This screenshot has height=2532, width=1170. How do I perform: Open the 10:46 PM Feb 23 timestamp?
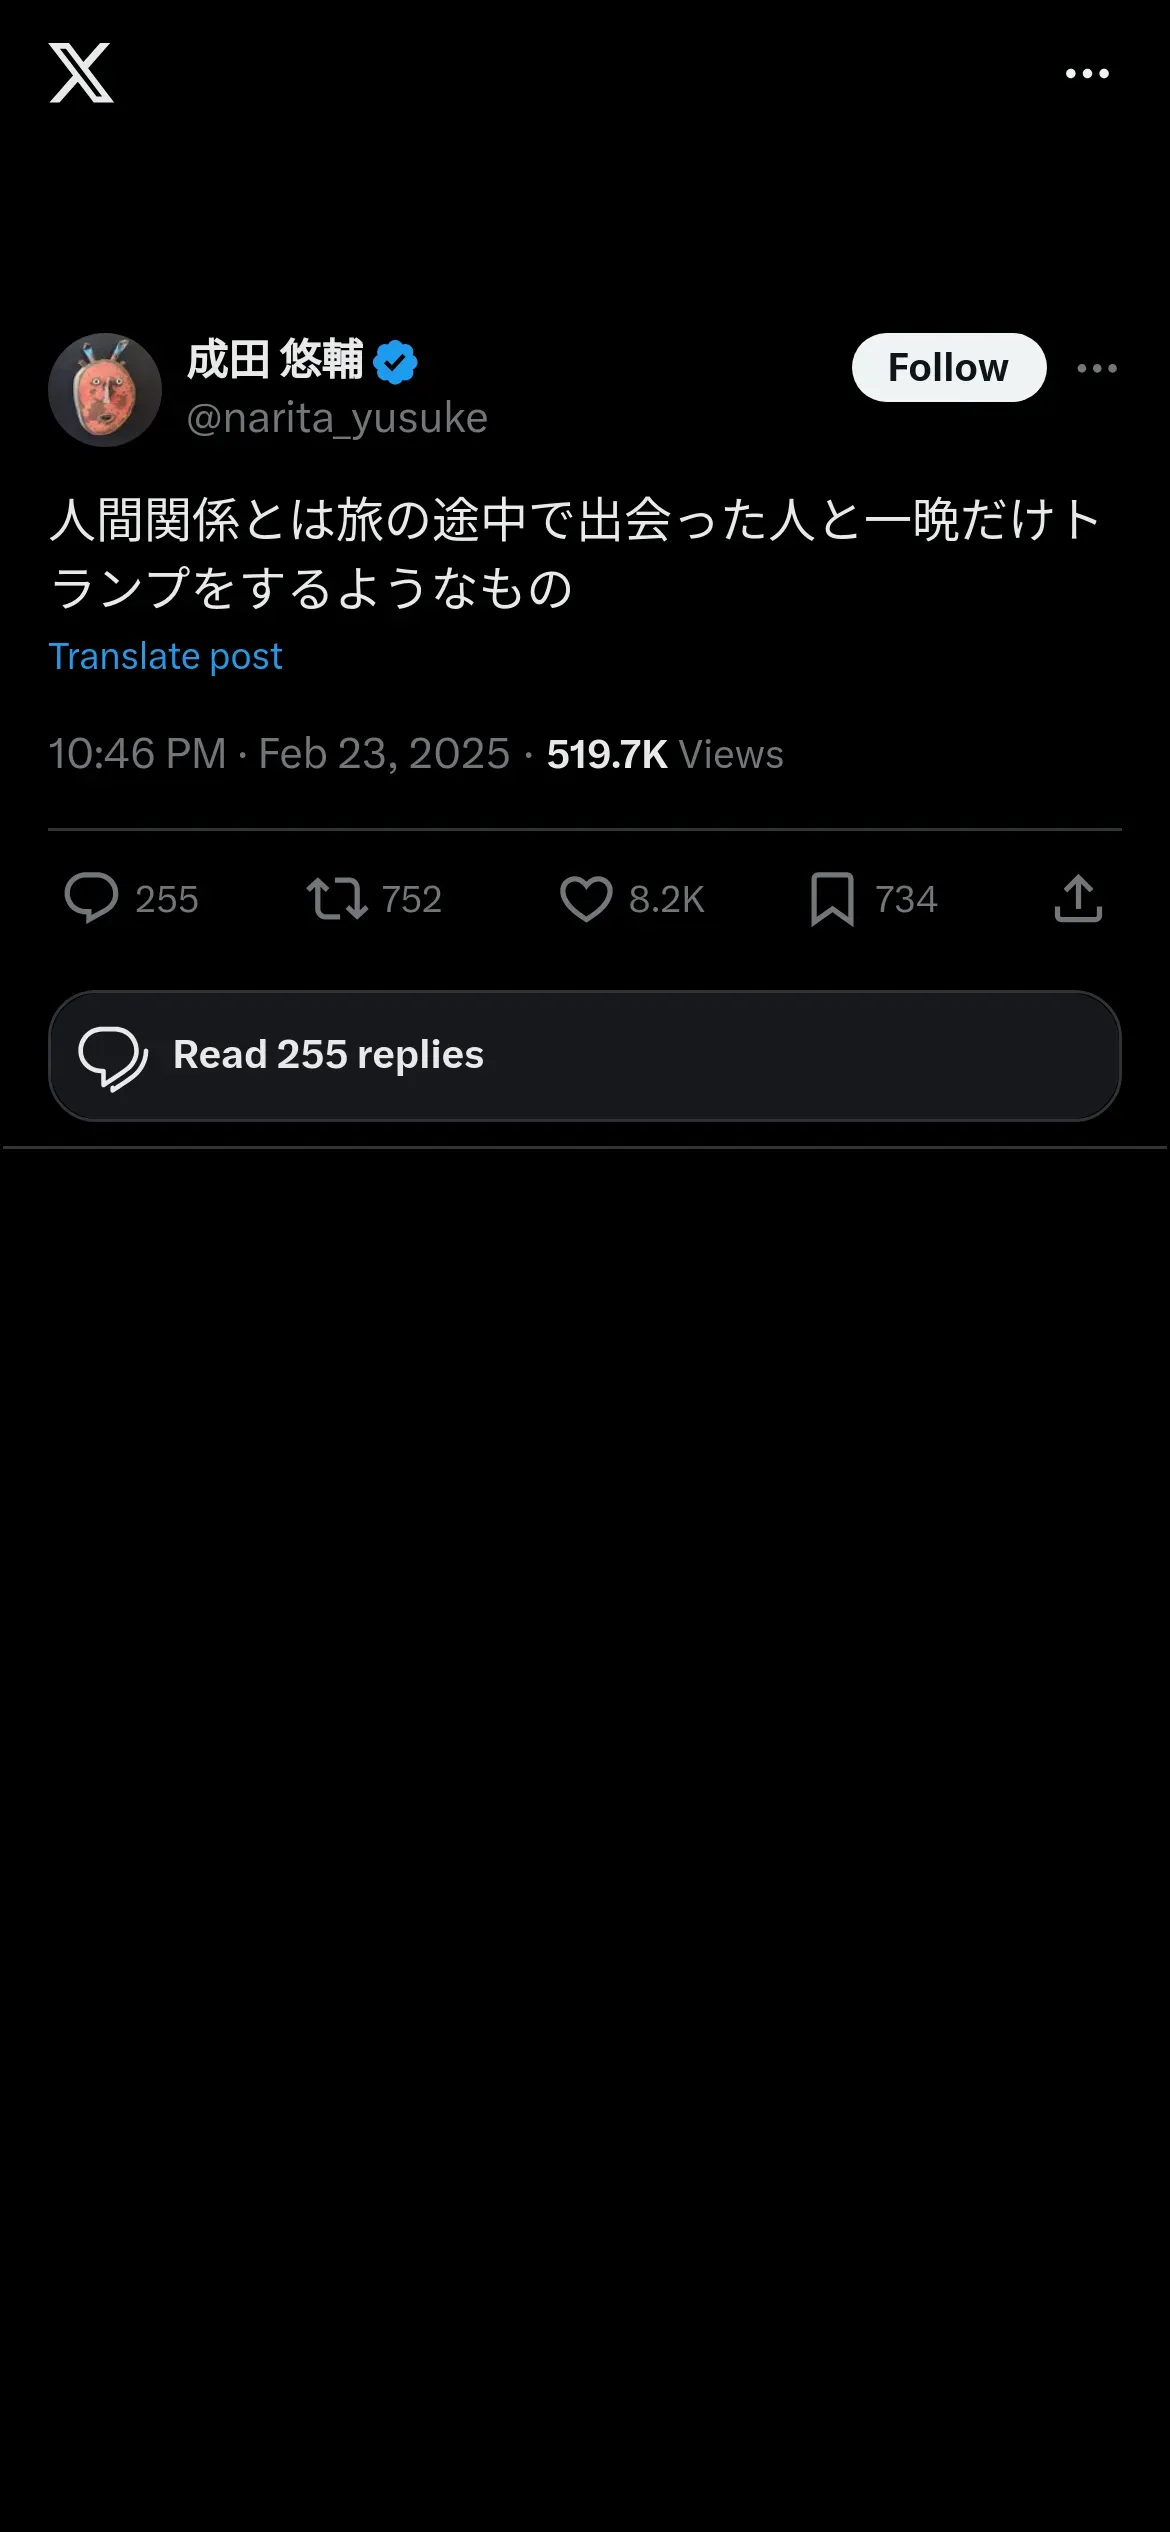tap(279, 754)
